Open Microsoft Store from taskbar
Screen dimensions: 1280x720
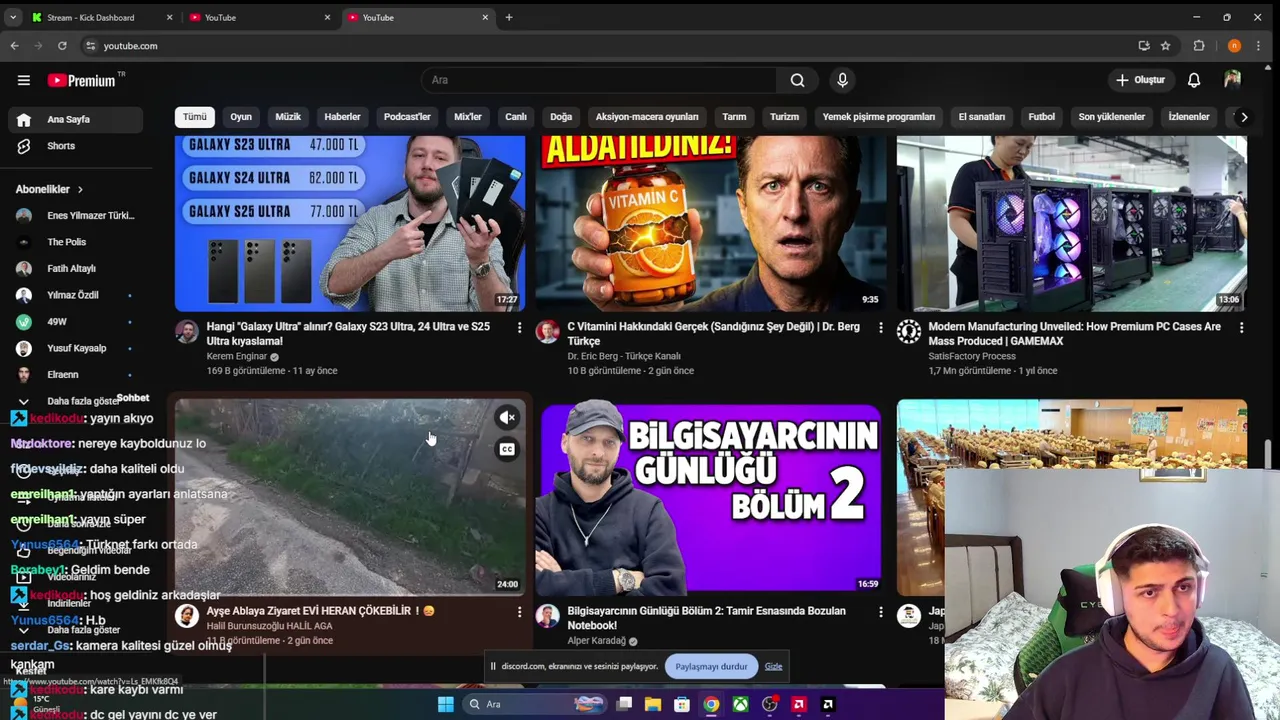pos(682,704)
